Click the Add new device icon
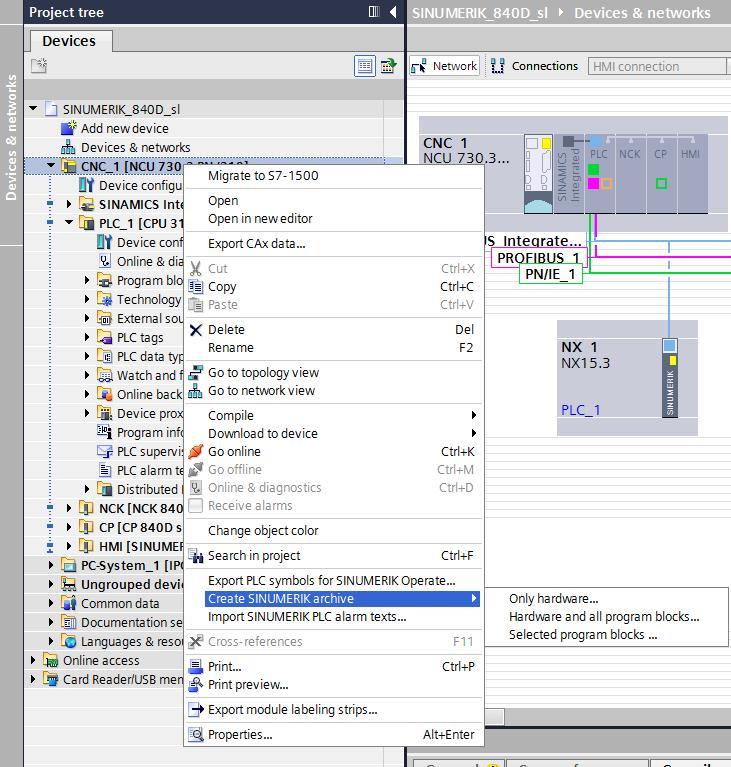Screen dimensions: 731x767 click(x=69, y=128)
